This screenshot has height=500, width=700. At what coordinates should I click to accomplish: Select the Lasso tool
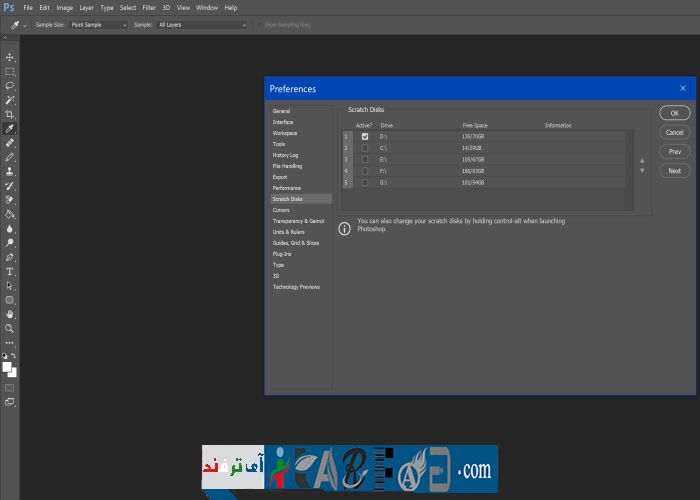click(x=10, y=86)
